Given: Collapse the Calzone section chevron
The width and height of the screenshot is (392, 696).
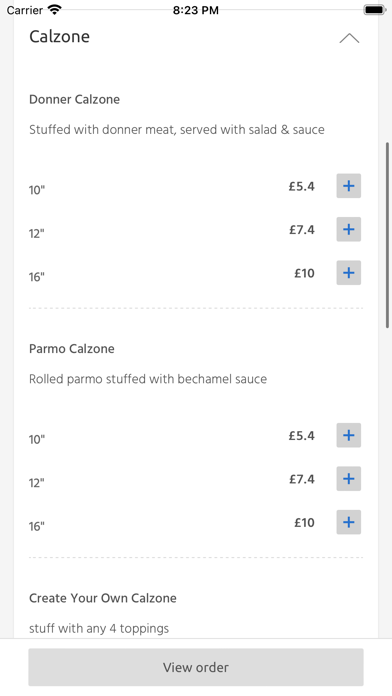Looking at the screenshot, I should pyautogui.click(x=349, y=38).
